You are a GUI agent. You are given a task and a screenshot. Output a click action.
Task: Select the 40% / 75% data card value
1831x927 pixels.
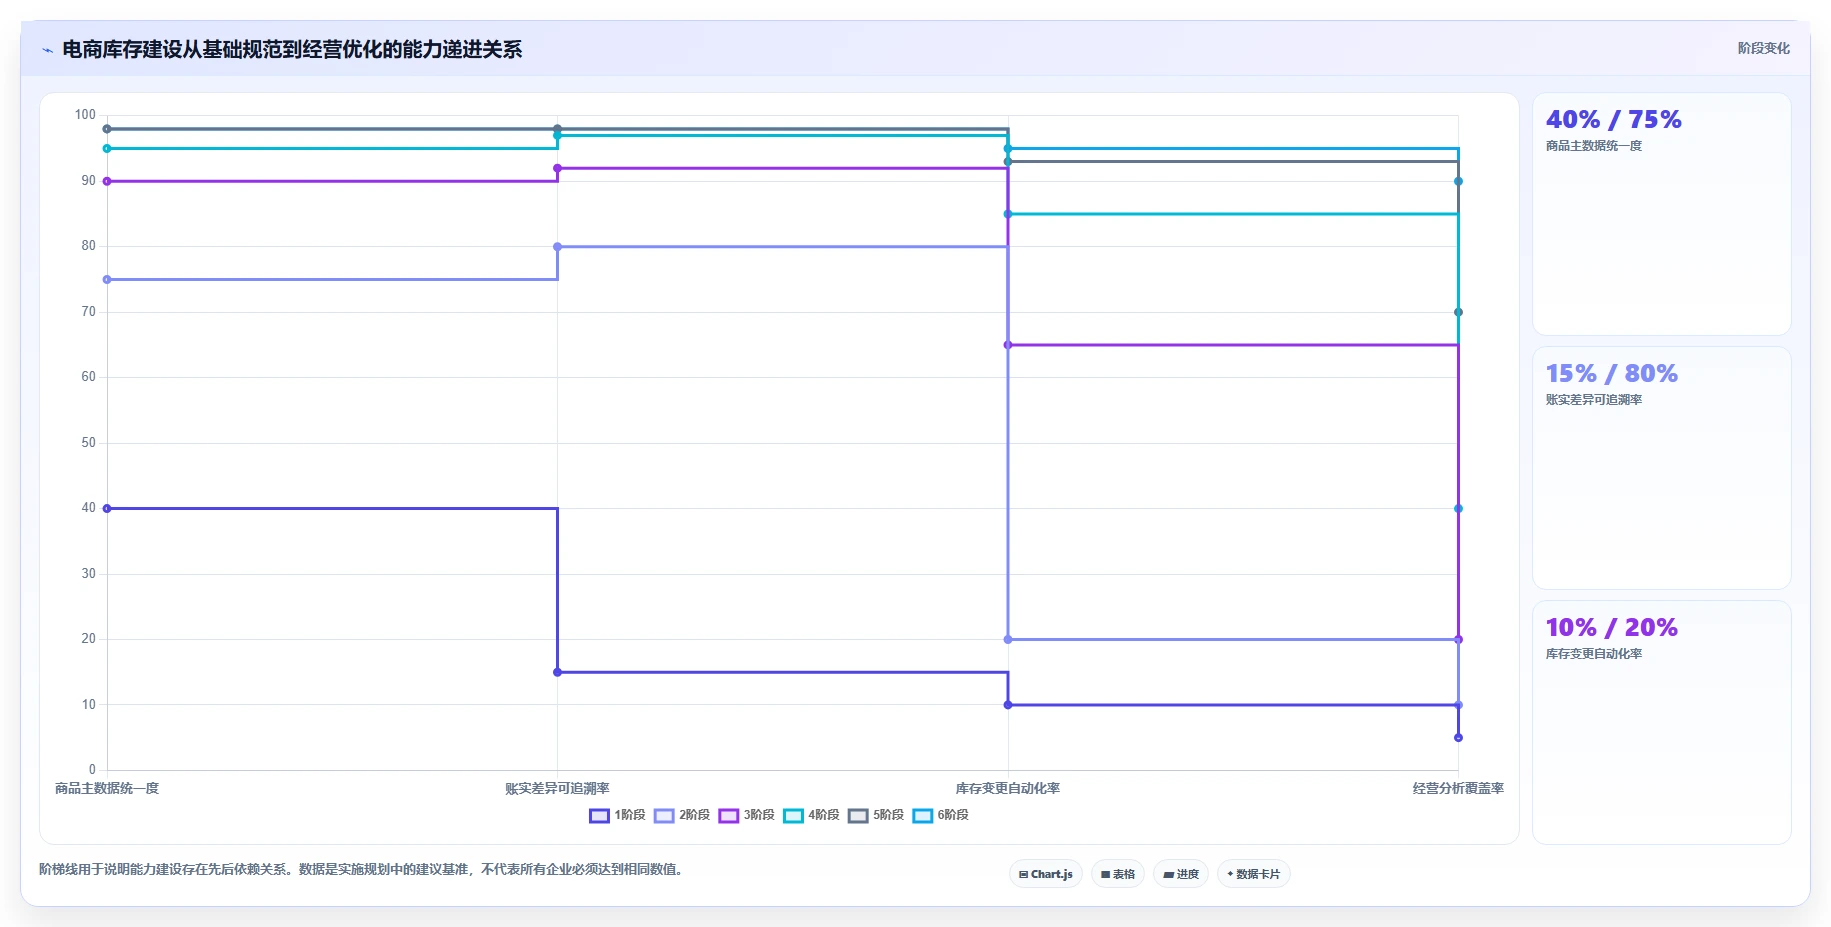(1613, 120)
